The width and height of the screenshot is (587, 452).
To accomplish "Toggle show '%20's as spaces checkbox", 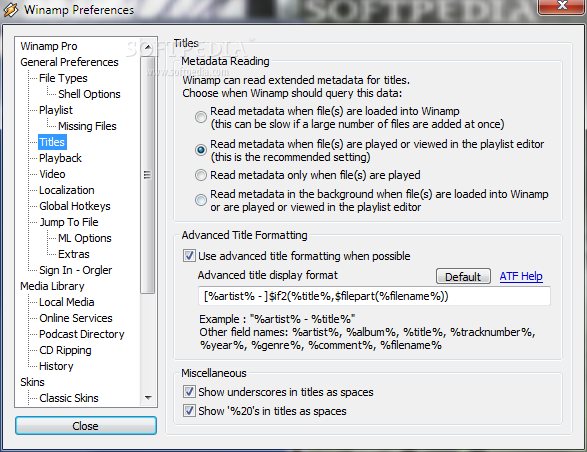I will pos(189,411).
